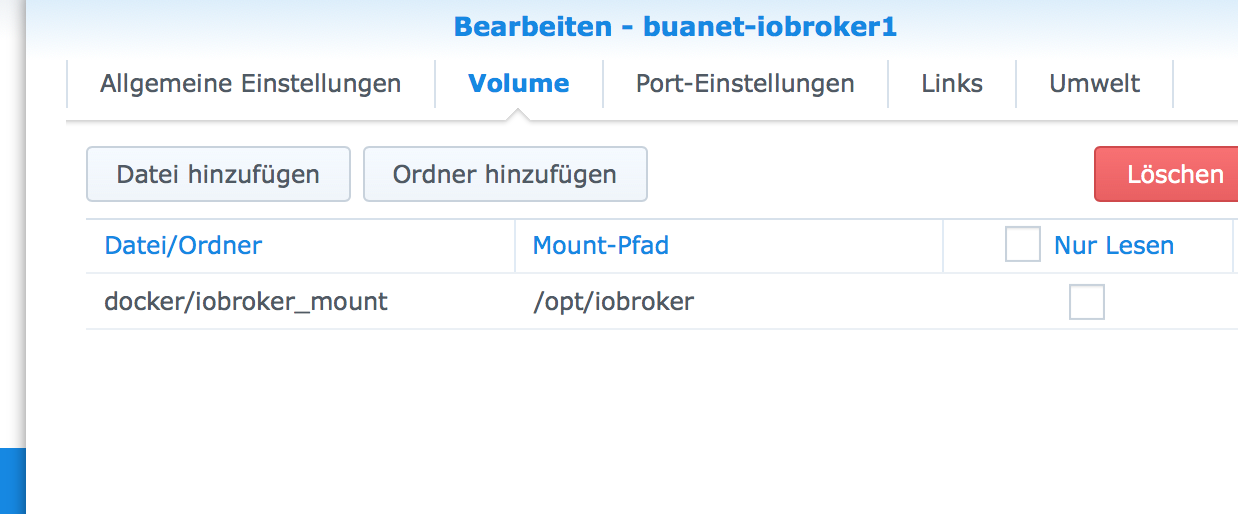The height and width of the screenshot is (514, 1238).
Task: Enable read-only for the docker/iobroker_mount row
Action: pos(1086,301)
